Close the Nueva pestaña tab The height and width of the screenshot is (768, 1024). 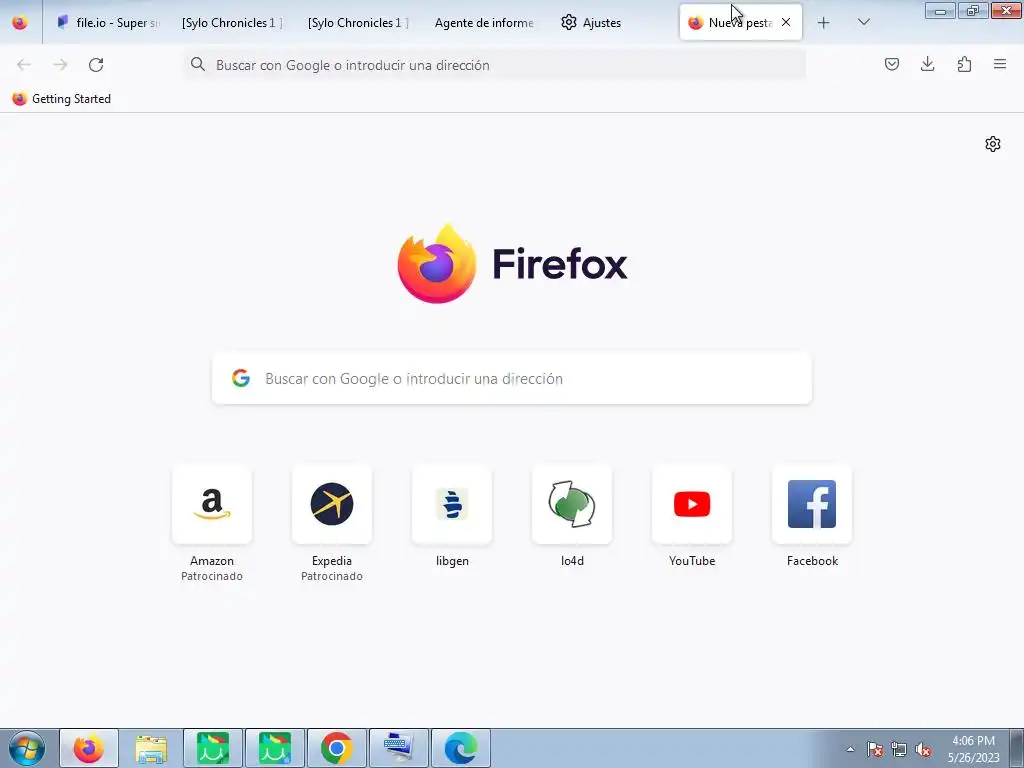pyautogui.click(x=786, y=22)
